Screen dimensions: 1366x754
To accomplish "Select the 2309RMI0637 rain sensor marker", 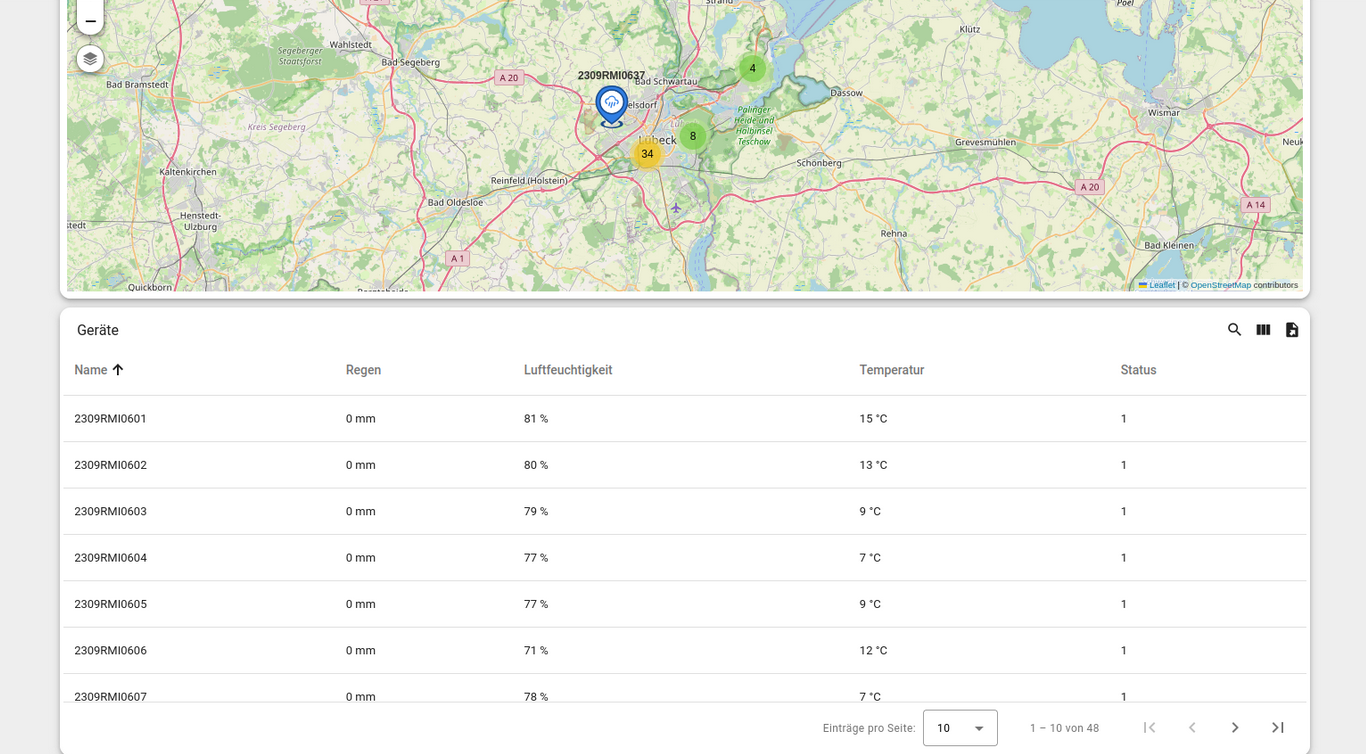I will click(612, 106).
